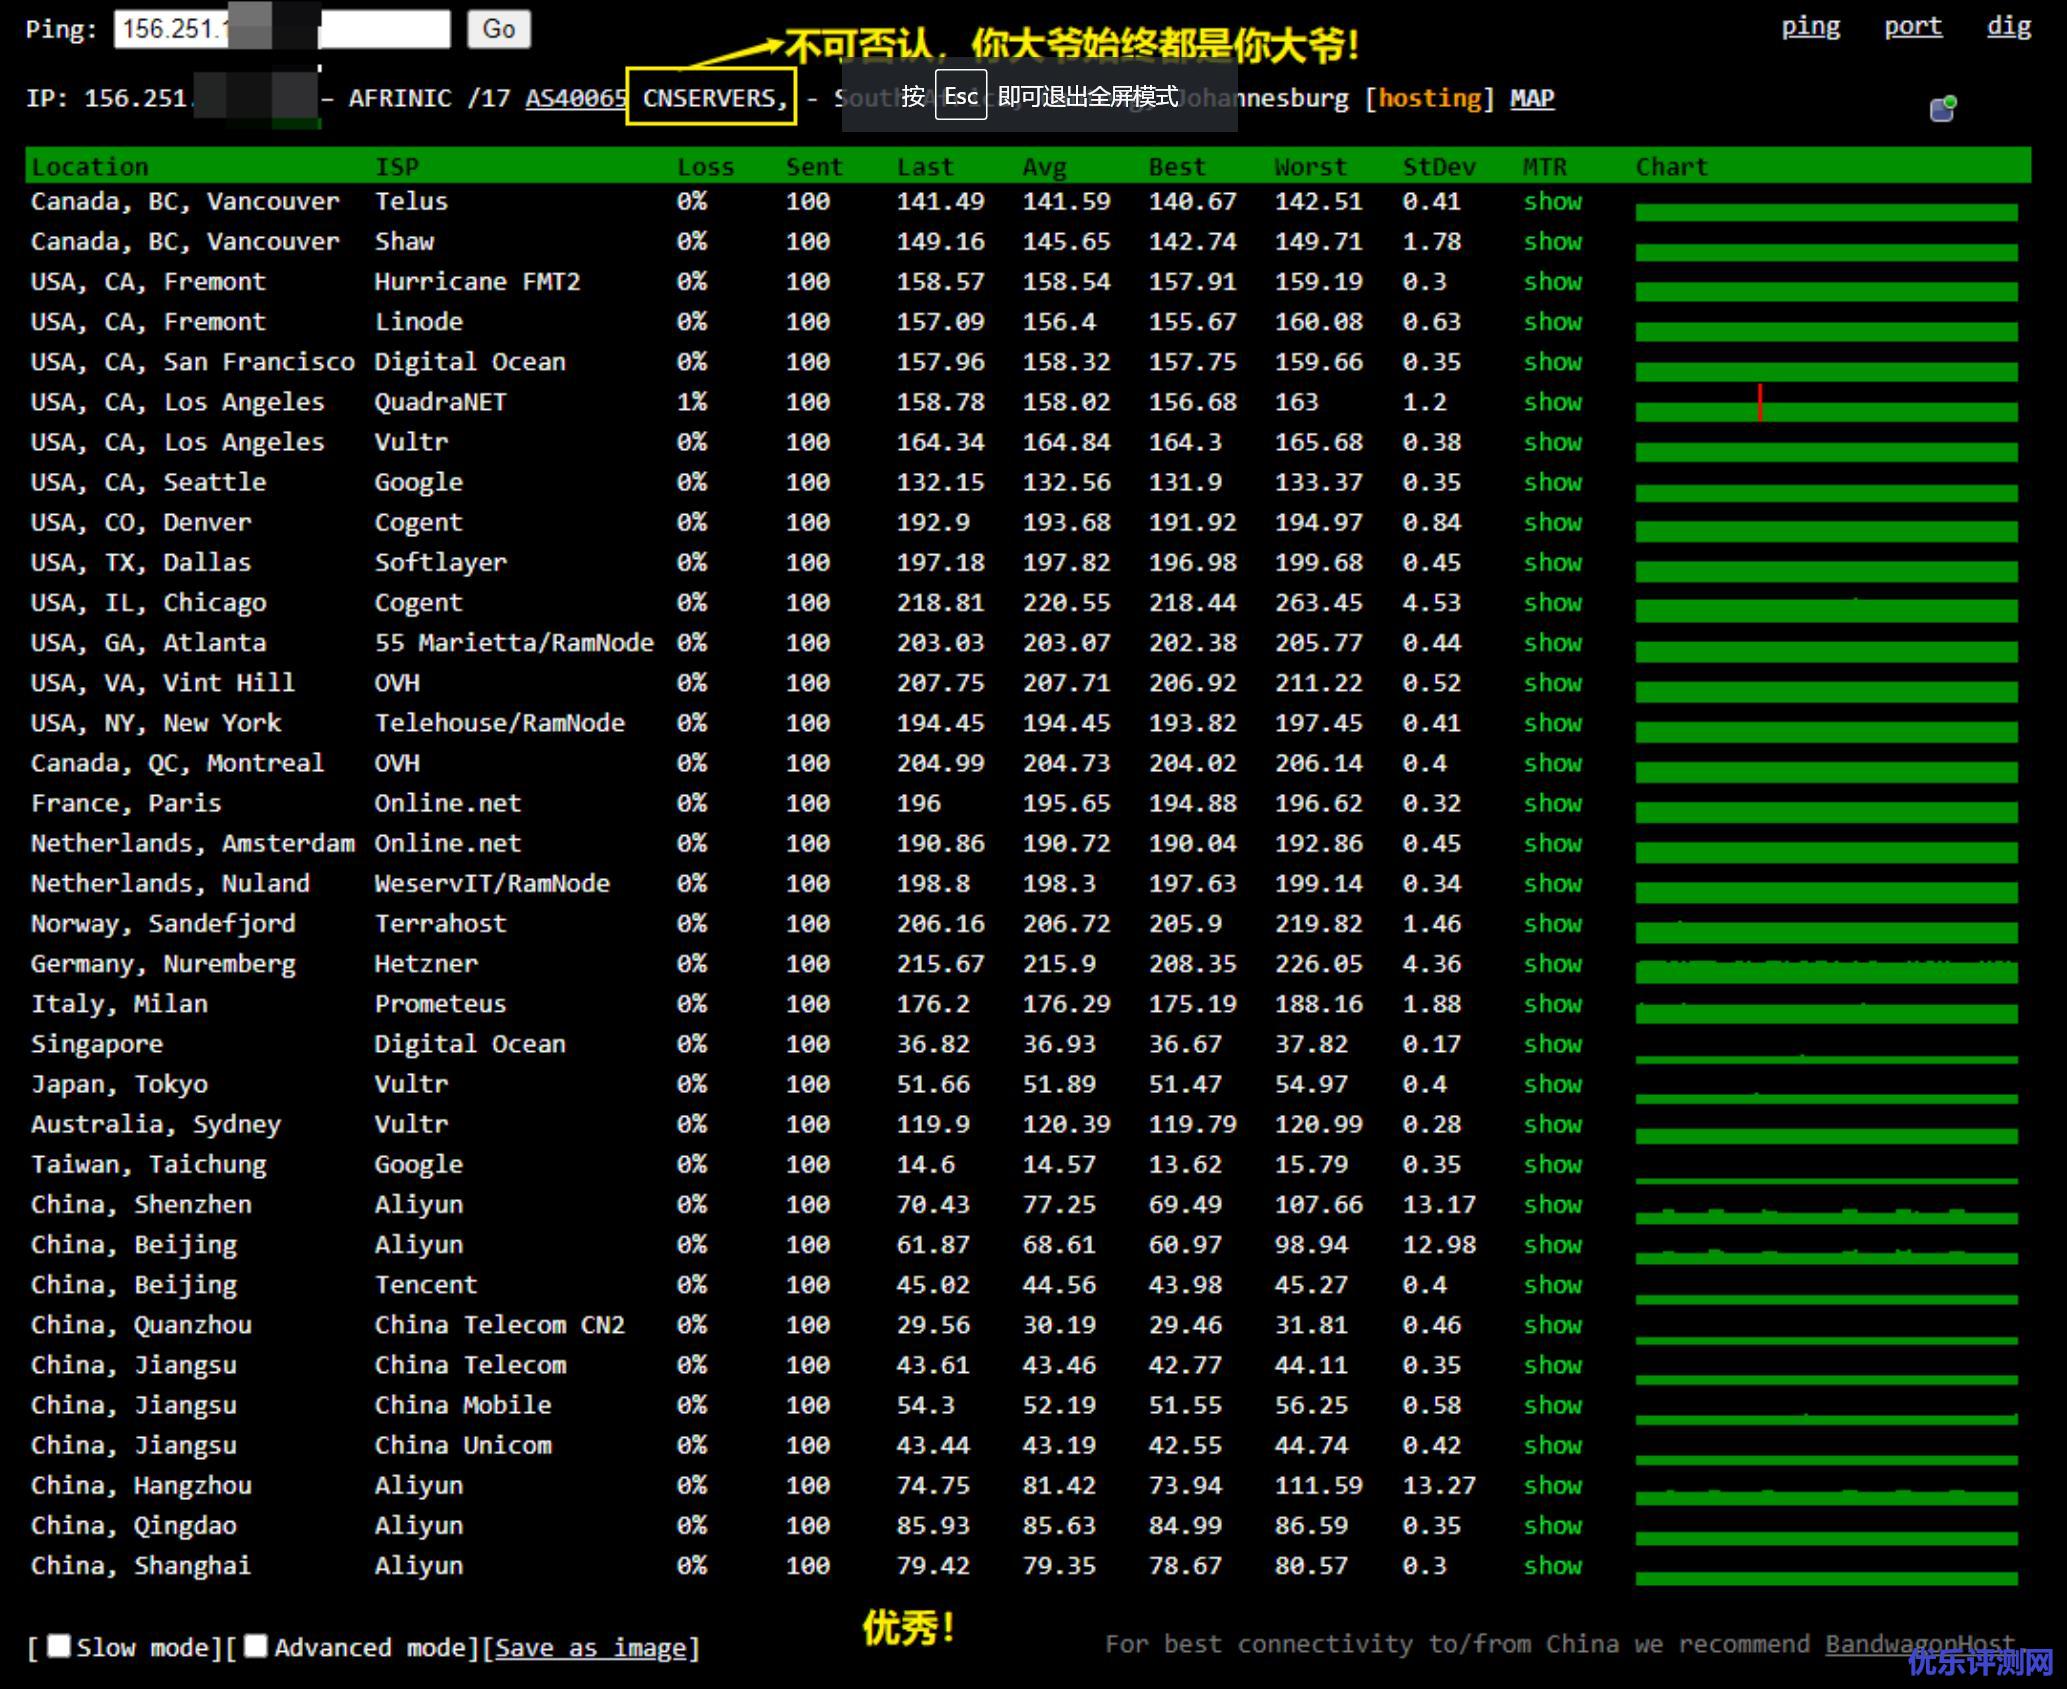2067x1689 pixels.
Task: Switch to the ping tool tab
Action: point(1809,26)
